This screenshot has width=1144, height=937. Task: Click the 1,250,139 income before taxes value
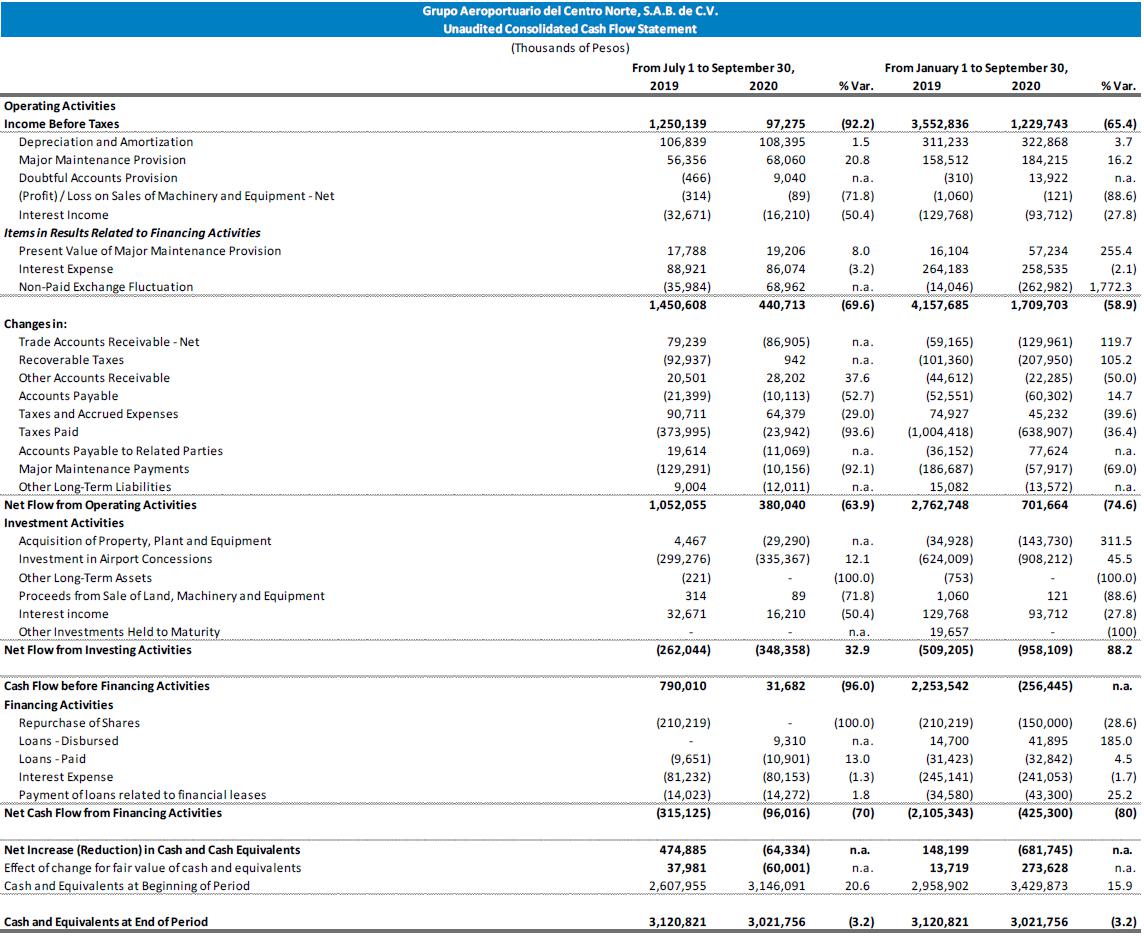click(x=679, y=124)
